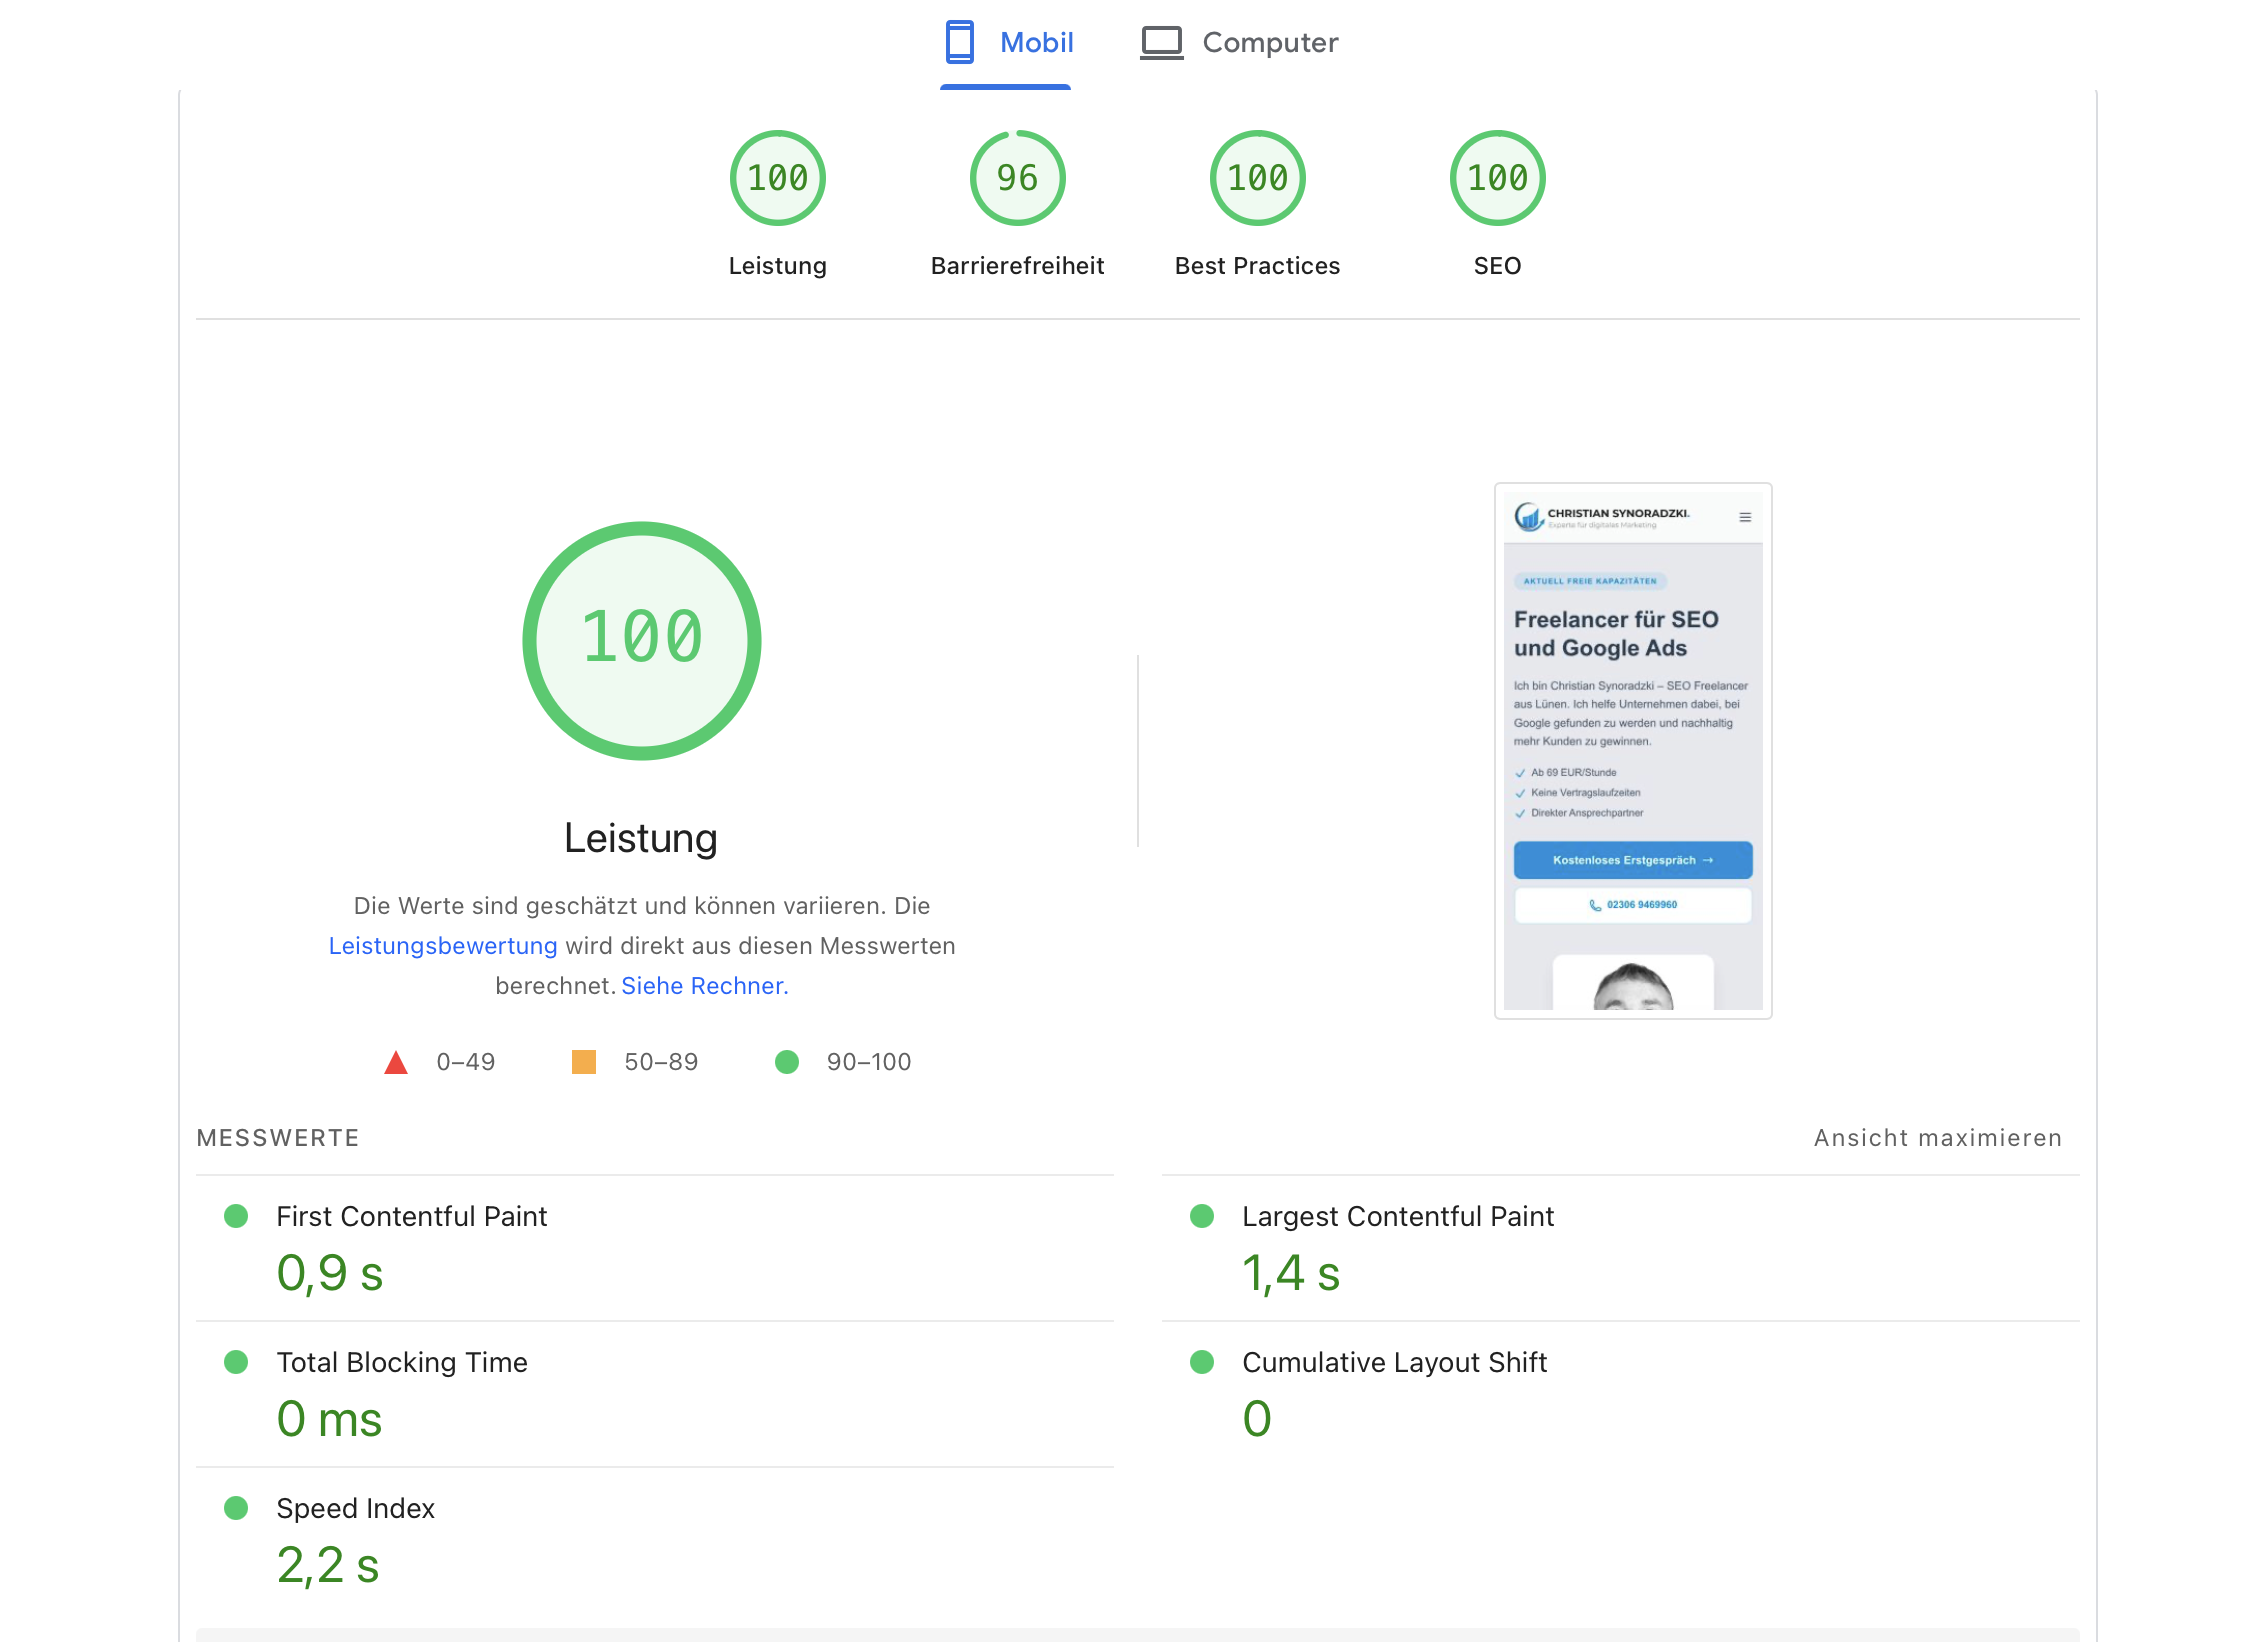Viewport: 2266px width, 1642px height.
Task: Click the phone number in the site preview
Action: click(1632, 904)
